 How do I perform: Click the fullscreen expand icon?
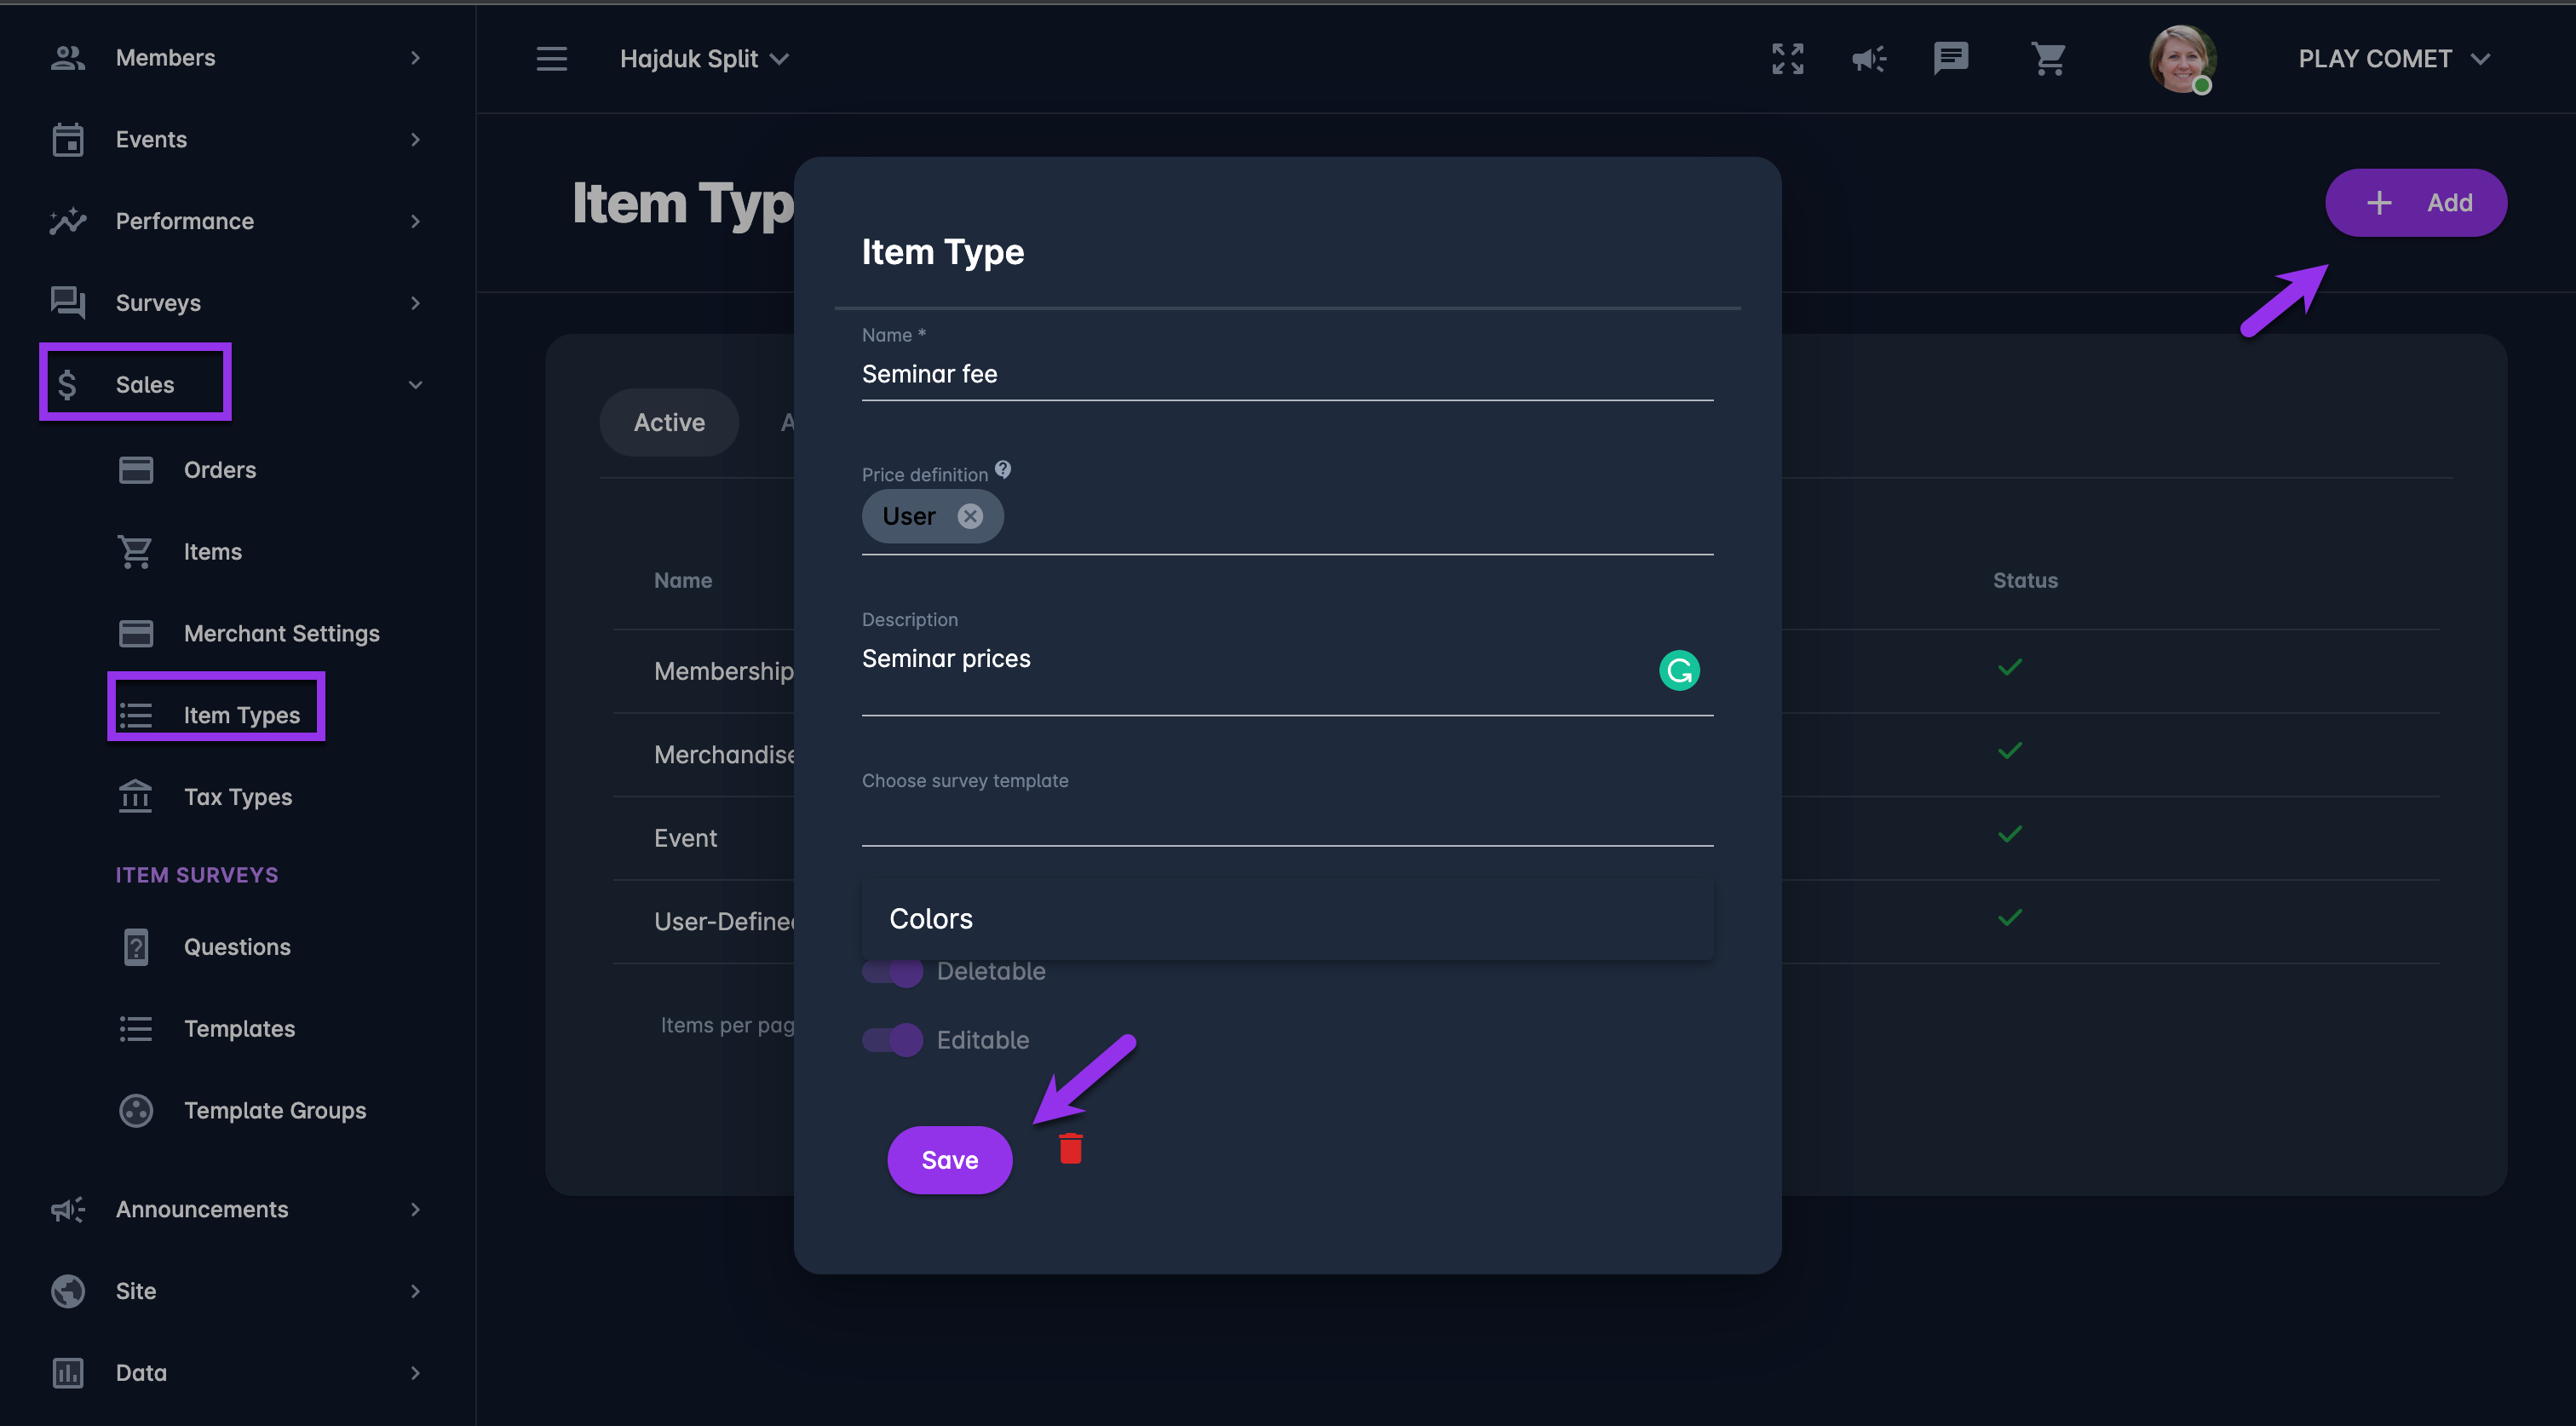[x=1787, y=59]
